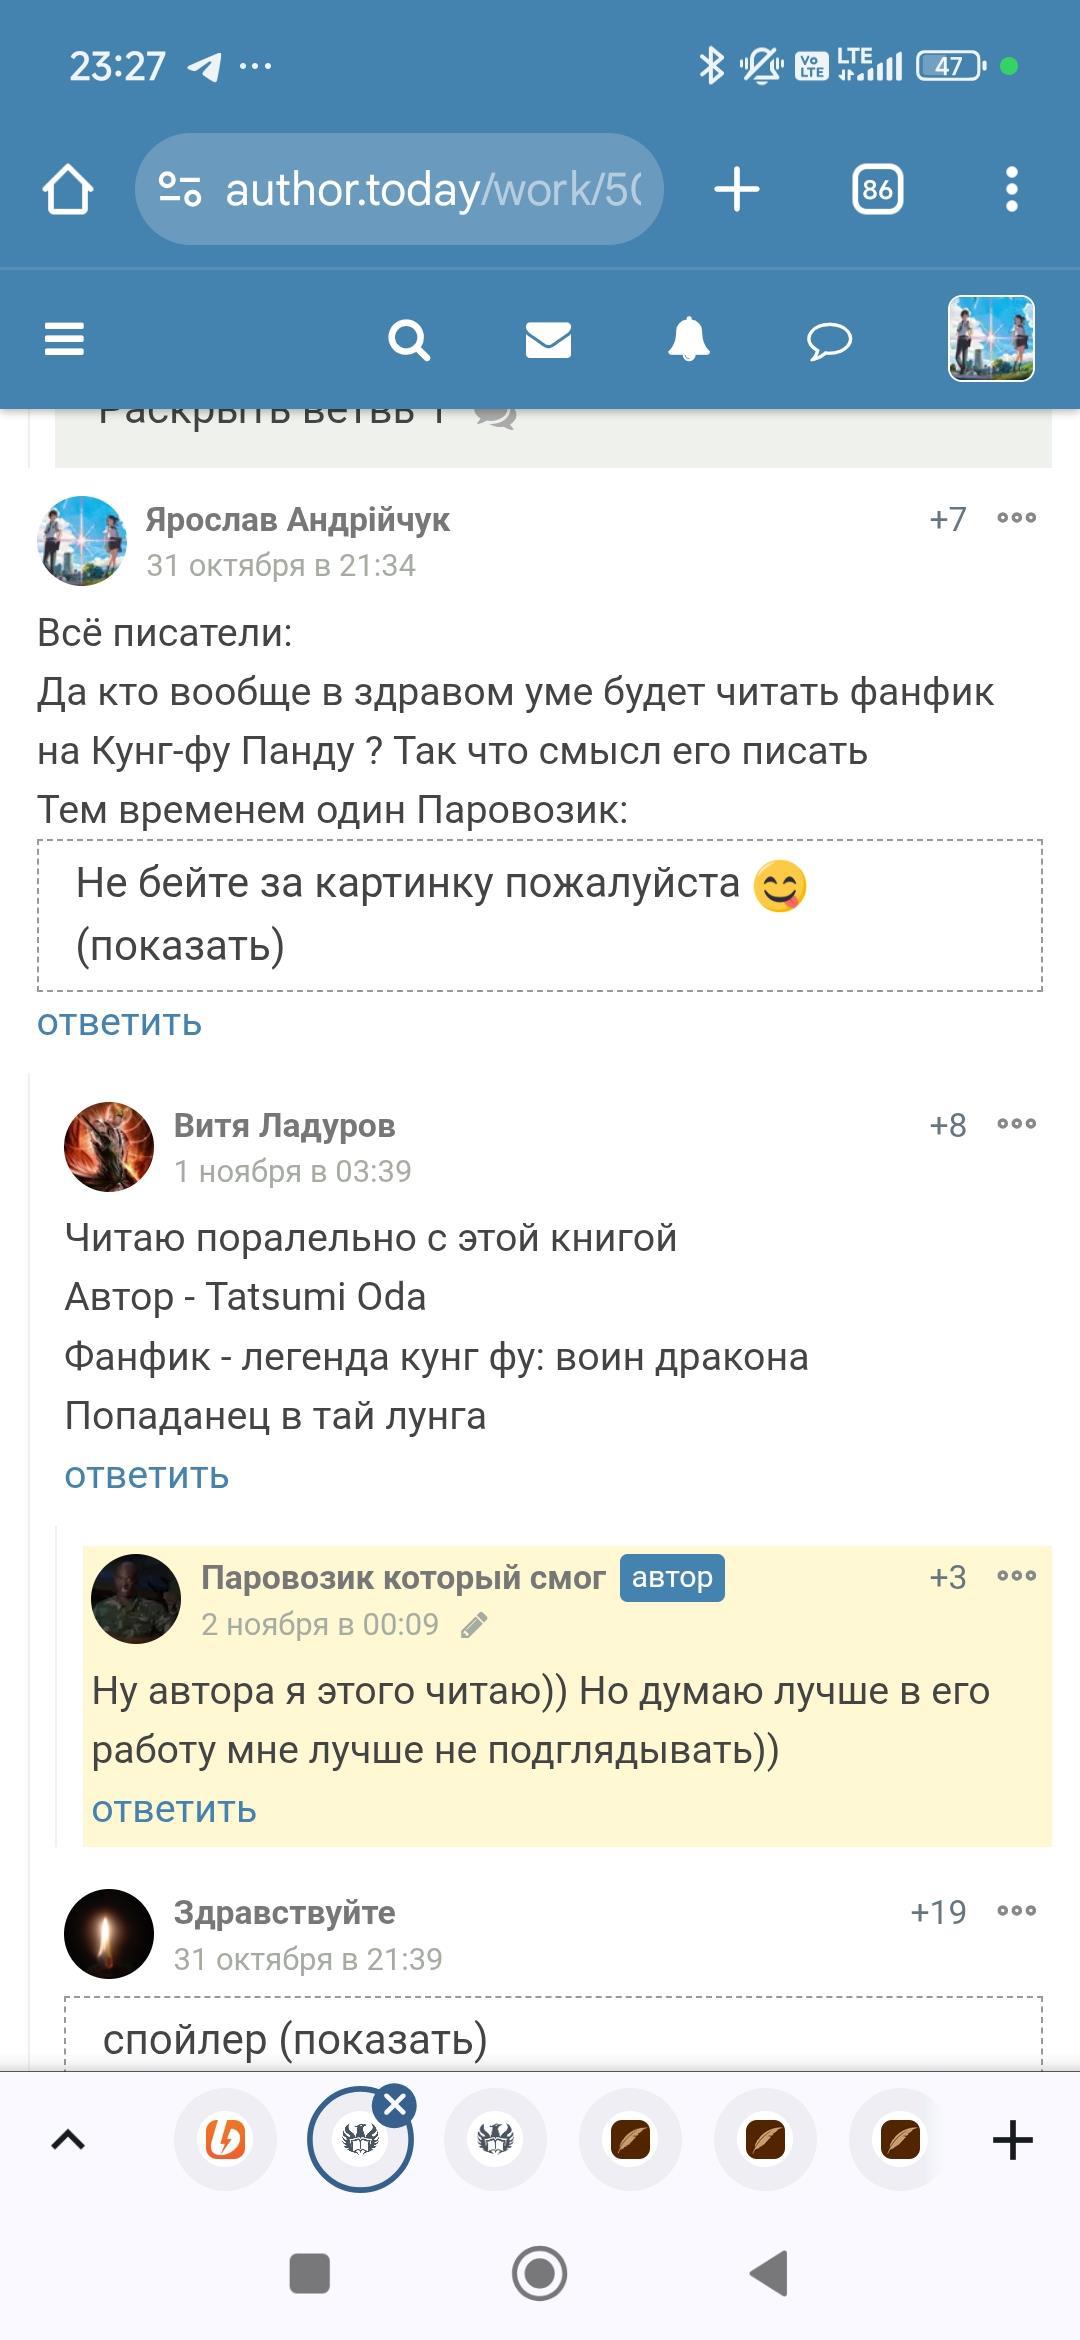The width and height of the screenshot is (1080, 2340).
Task: Open private messages envelope icon
Action: 548,340
